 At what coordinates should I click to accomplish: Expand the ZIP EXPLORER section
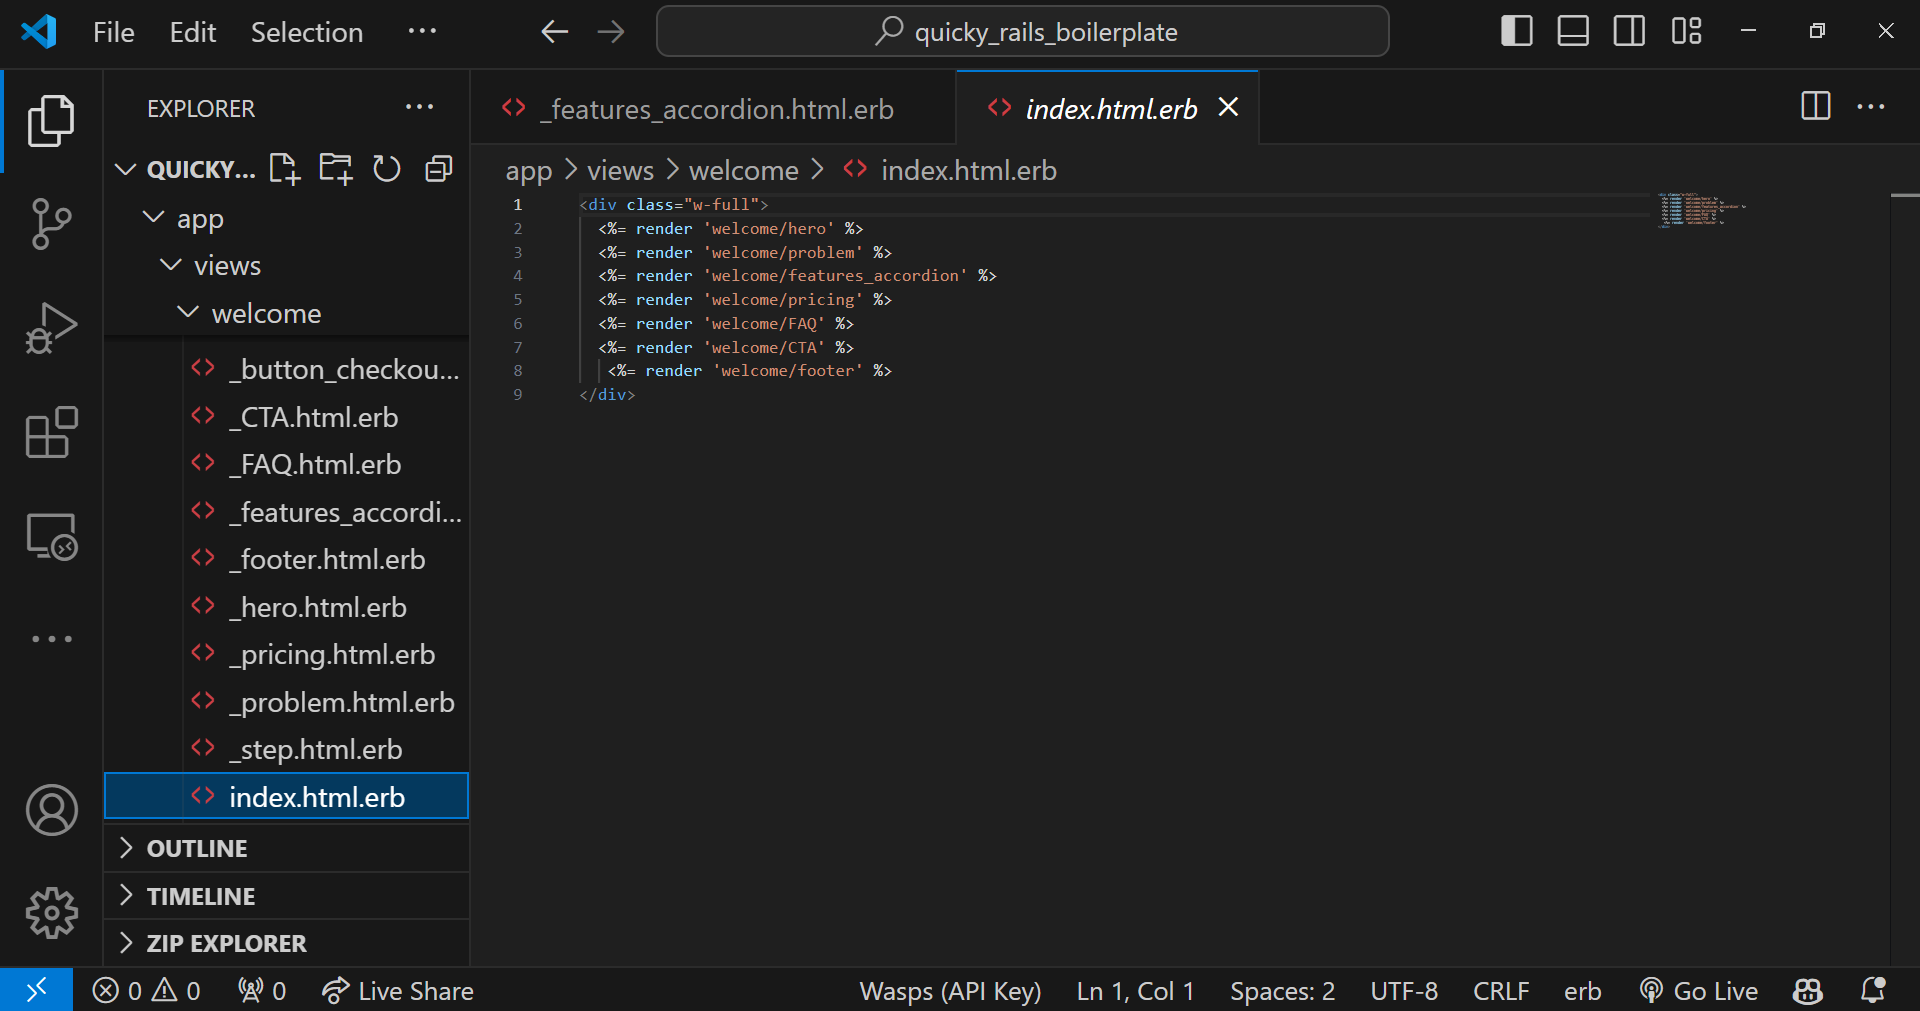click(x=286, y=943)
